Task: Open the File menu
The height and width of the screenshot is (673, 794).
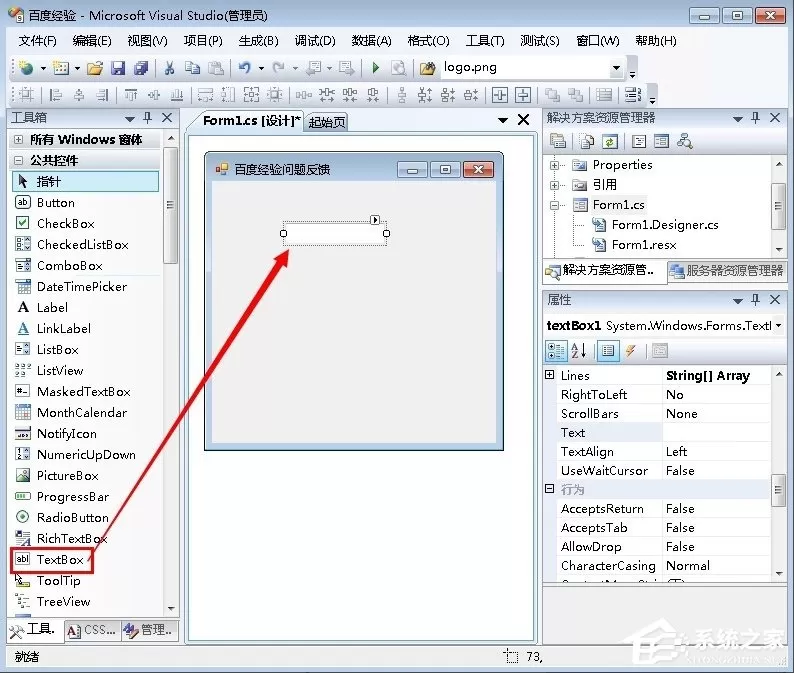Action: (x=37, y=41)
